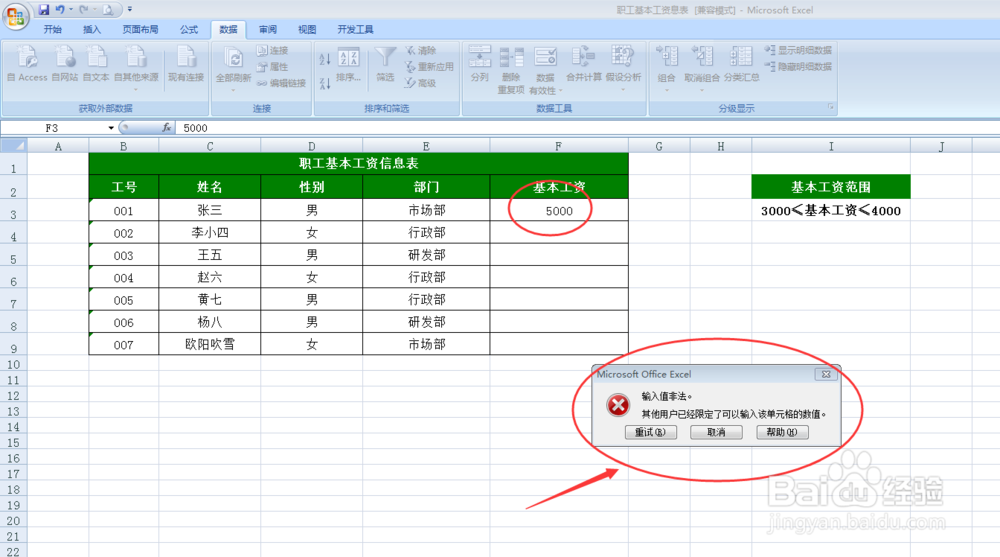Click the formula bar showing 5000

(587, 128)
